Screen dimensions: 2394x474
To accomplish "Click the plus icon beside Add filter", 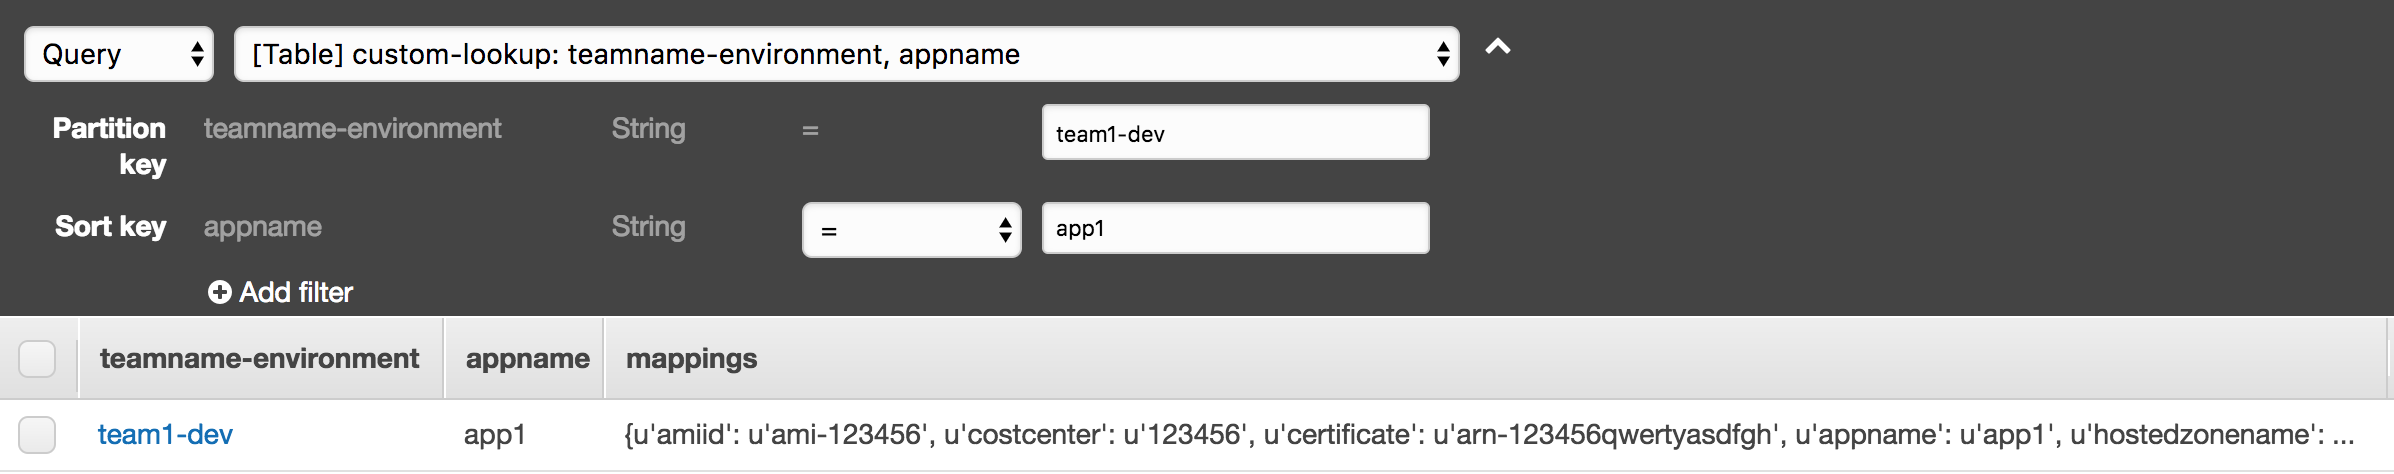I will pyautogui.click(x=219, y=292).
